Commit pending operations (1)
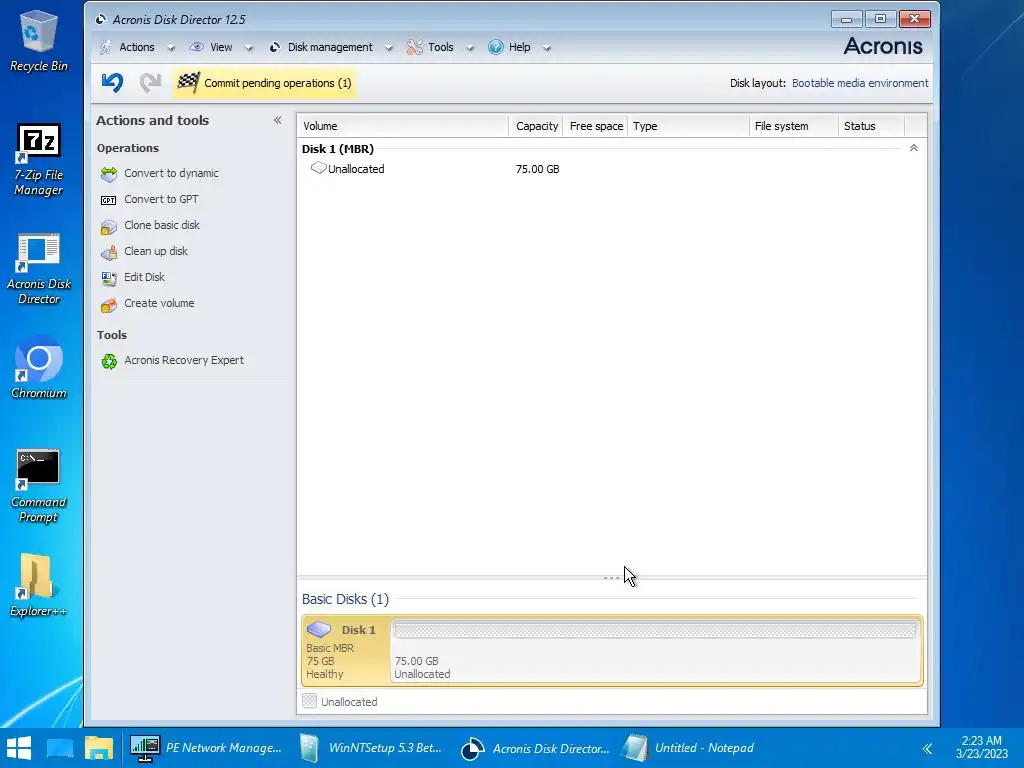This screenshot has height=768, width=1024. click(x=264, y=83)
